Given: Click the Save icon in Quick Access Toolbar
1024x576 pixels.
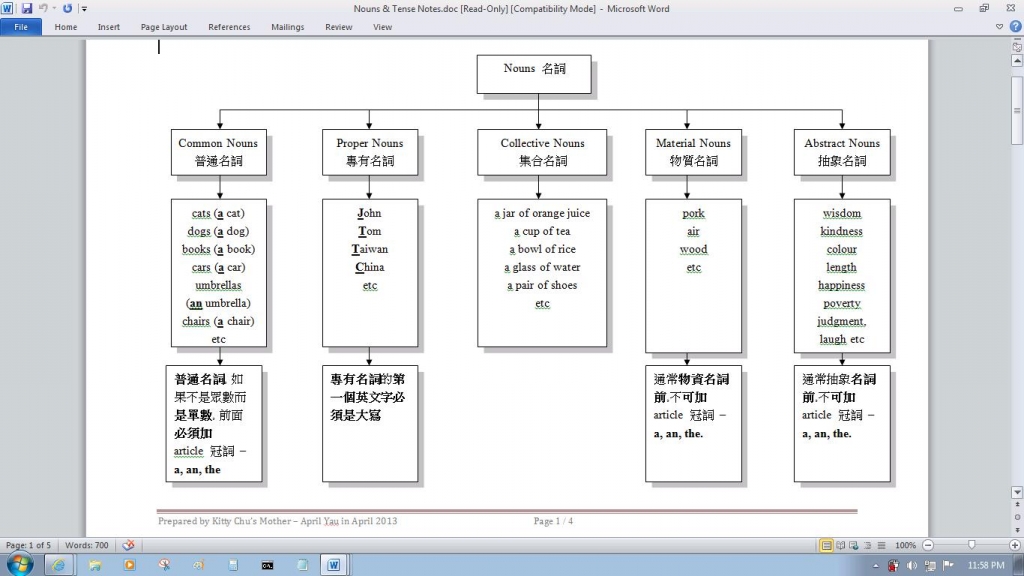Looking at the screenshot, I should [27, 9].
